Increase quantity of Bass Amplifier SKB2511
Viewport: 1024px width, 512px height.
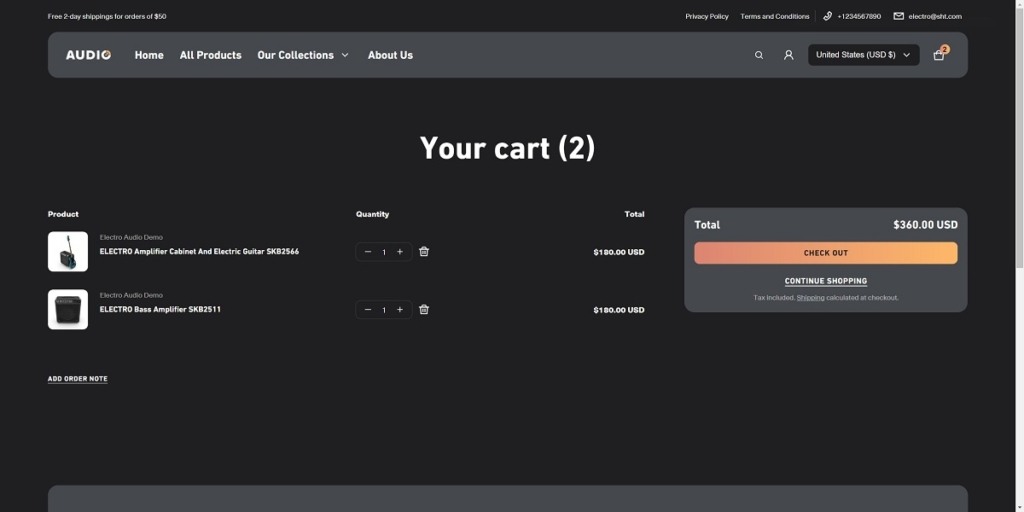pyautogui.click(x=400, y=310)
